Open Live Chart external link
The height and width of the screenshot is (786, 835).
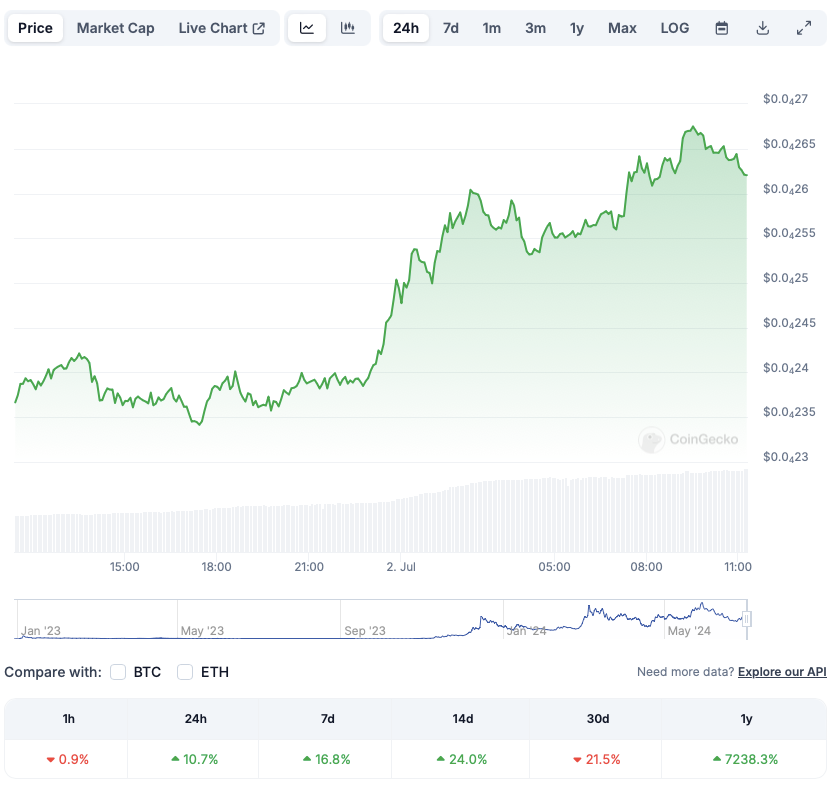point(222,28)
